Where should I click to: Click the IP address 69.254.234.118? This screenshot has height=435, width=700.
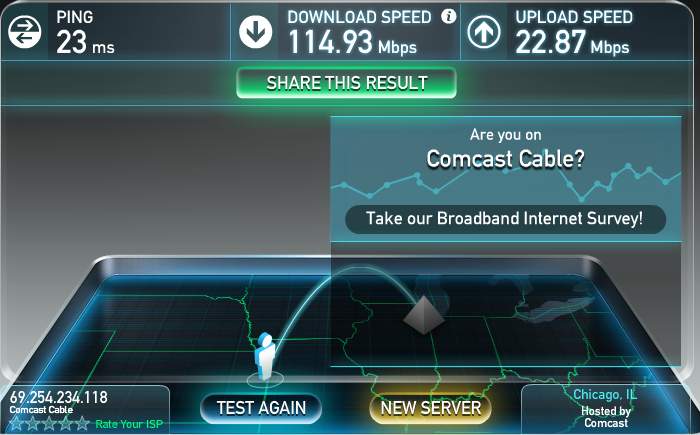tap(58, 397)
